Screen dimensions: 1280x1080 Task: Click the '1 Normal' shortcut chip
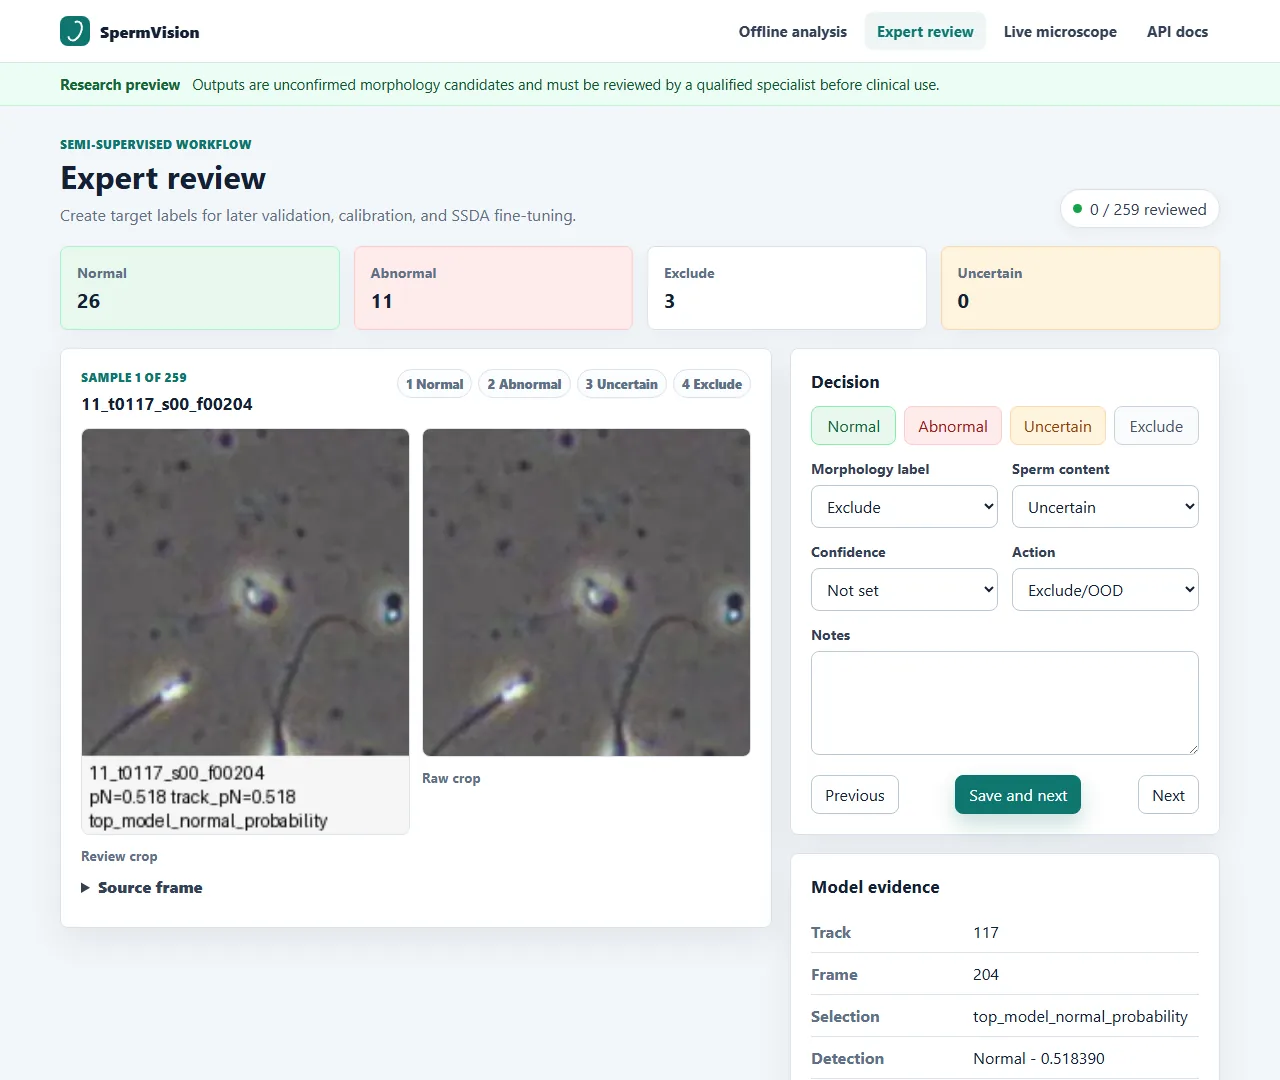point(434,384)
